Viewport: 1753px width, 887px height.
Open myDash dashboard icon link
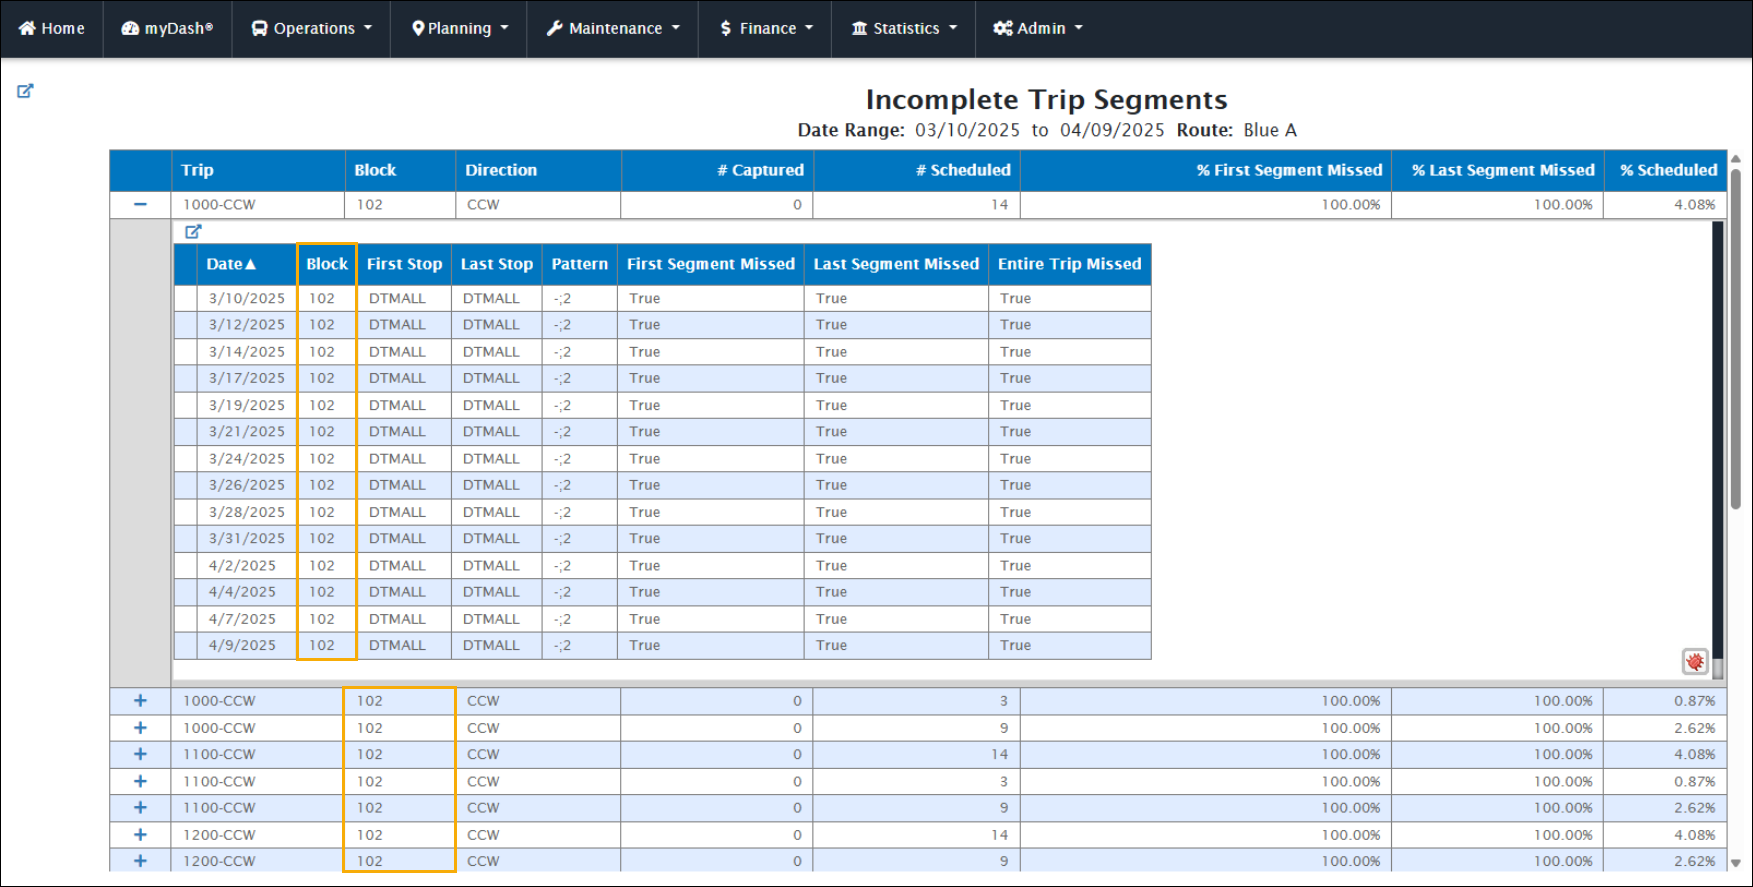(130, 28)
